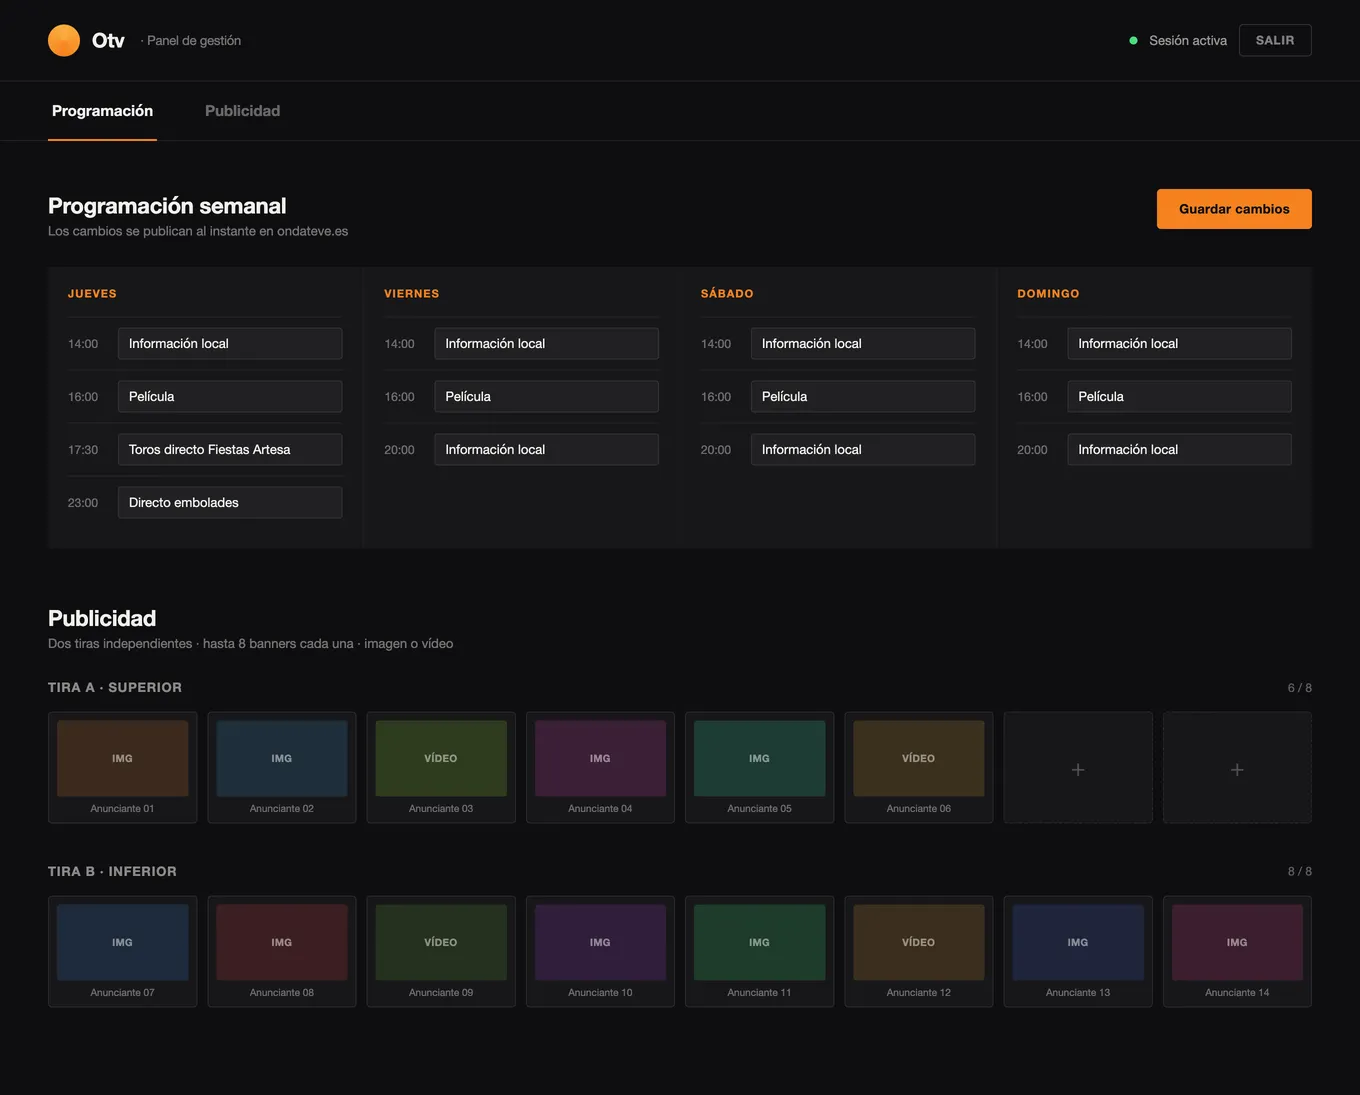
Task: Select the Anunciante 12 video banner
Action: [x=919, y=952]
